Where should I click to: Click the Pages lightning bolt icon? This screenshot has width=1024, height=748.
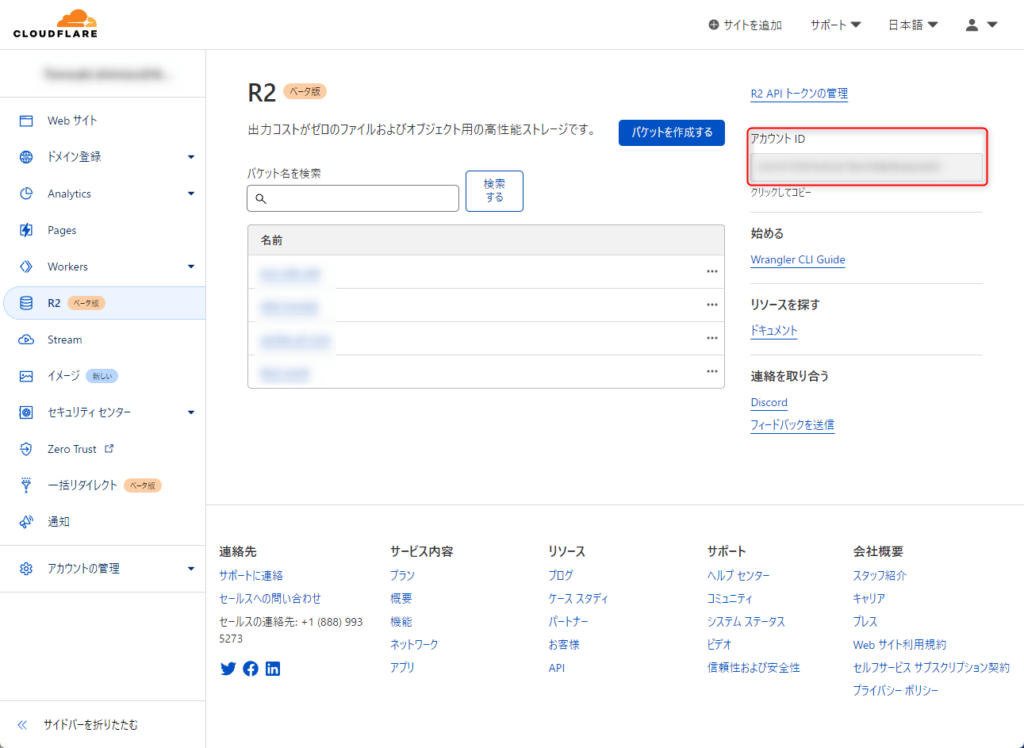(x=26, y=230)
